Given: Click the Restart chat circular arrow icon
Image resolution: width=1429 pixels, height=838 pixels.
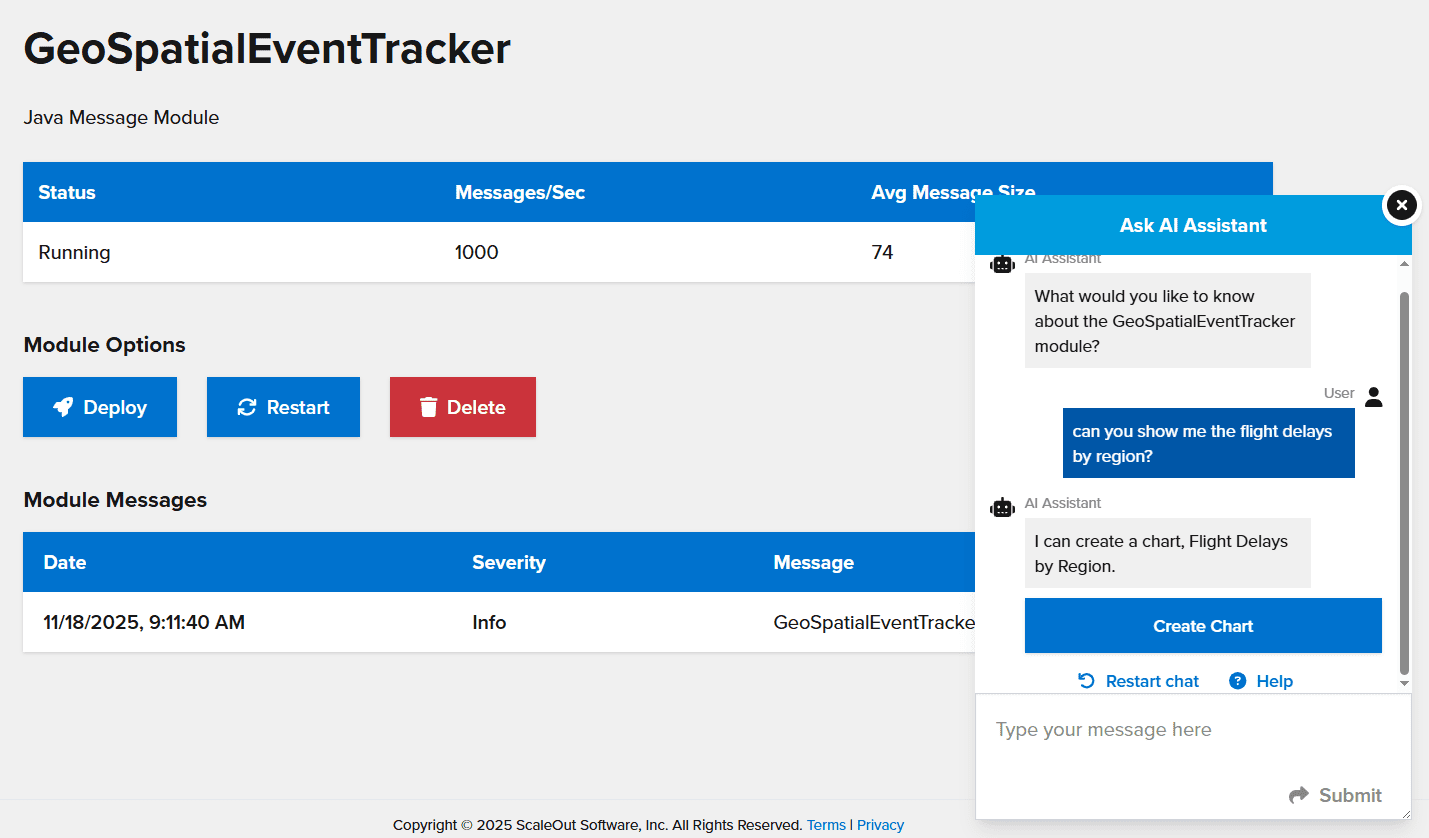Looking at the screenshot, I should [1086, 680].
